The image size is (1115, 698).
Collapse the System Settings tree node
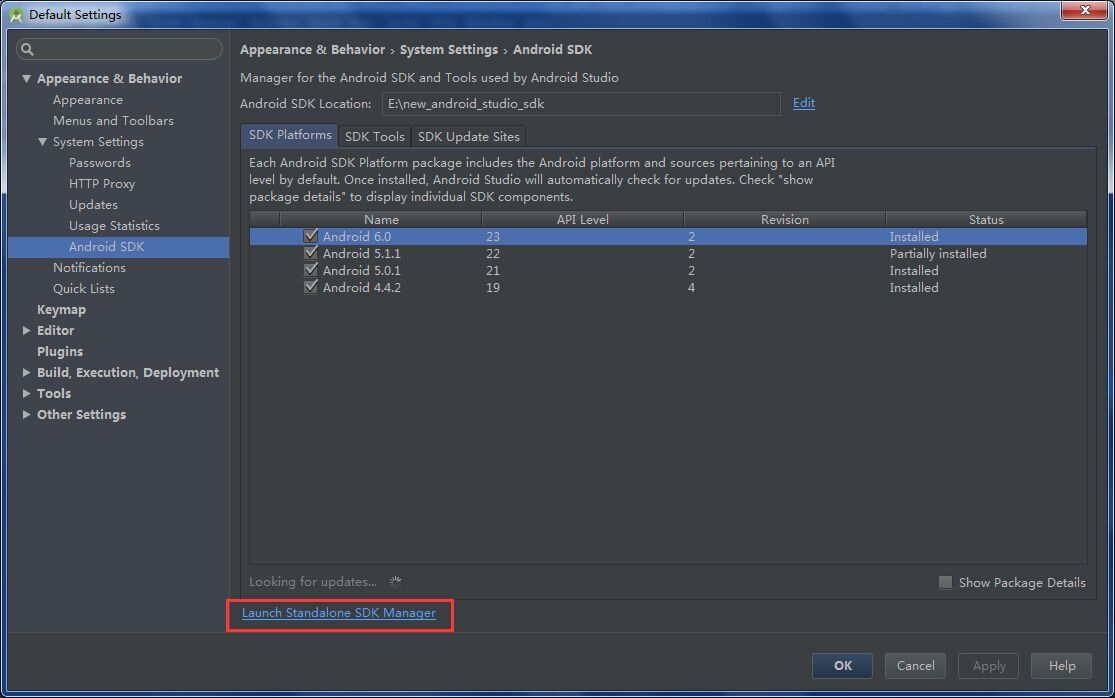pyautogui.click(x=42, y=142)
